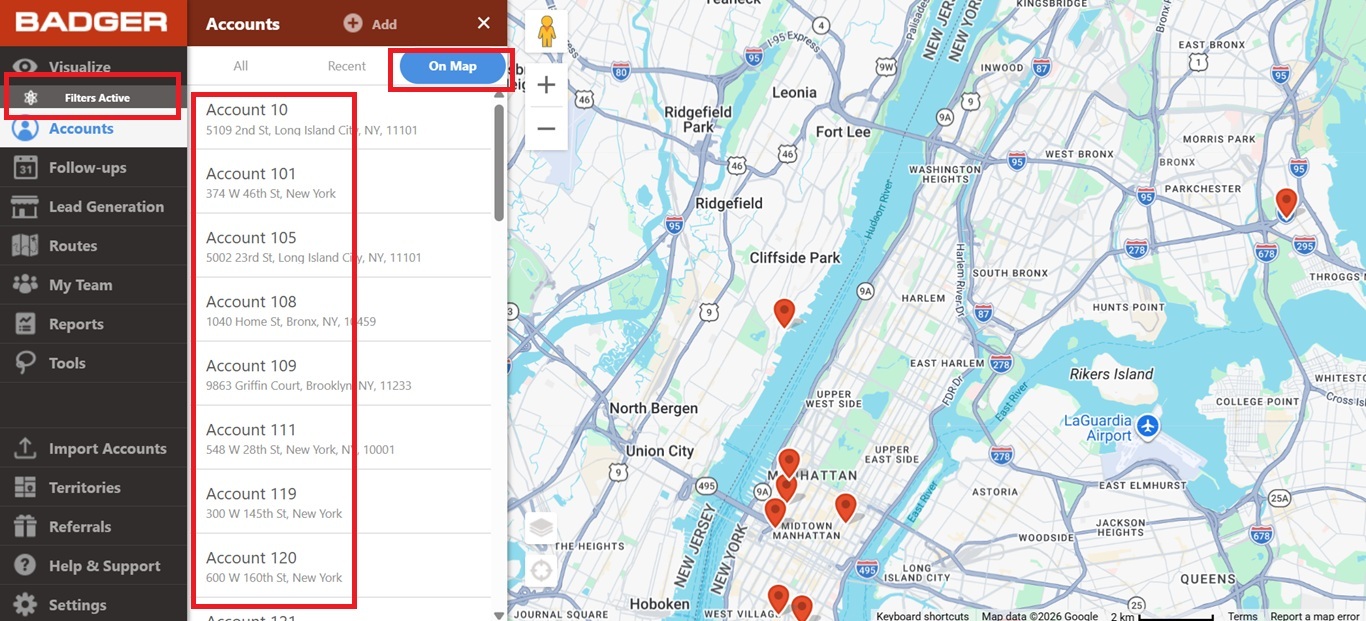The height and width of the screenshot is (621, 1366).
Task: Close the Accounts panel with X
Action: pyautogui.click(x=484, y=23)
